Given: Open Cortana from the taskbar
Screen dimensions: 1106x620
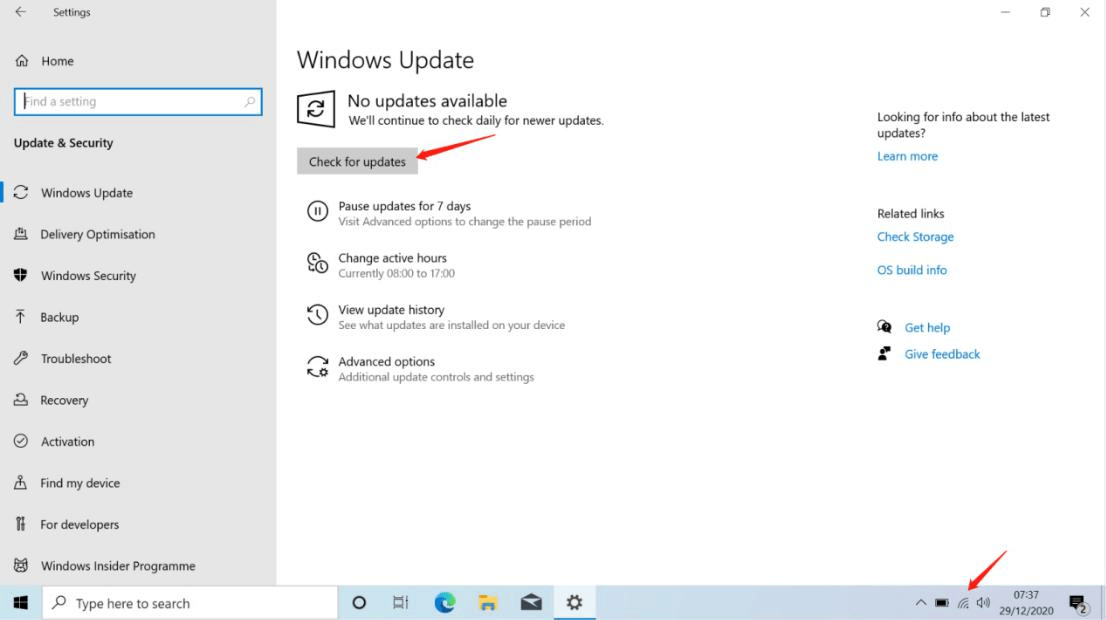Looking at the screenshot, I should coord(359,603).
